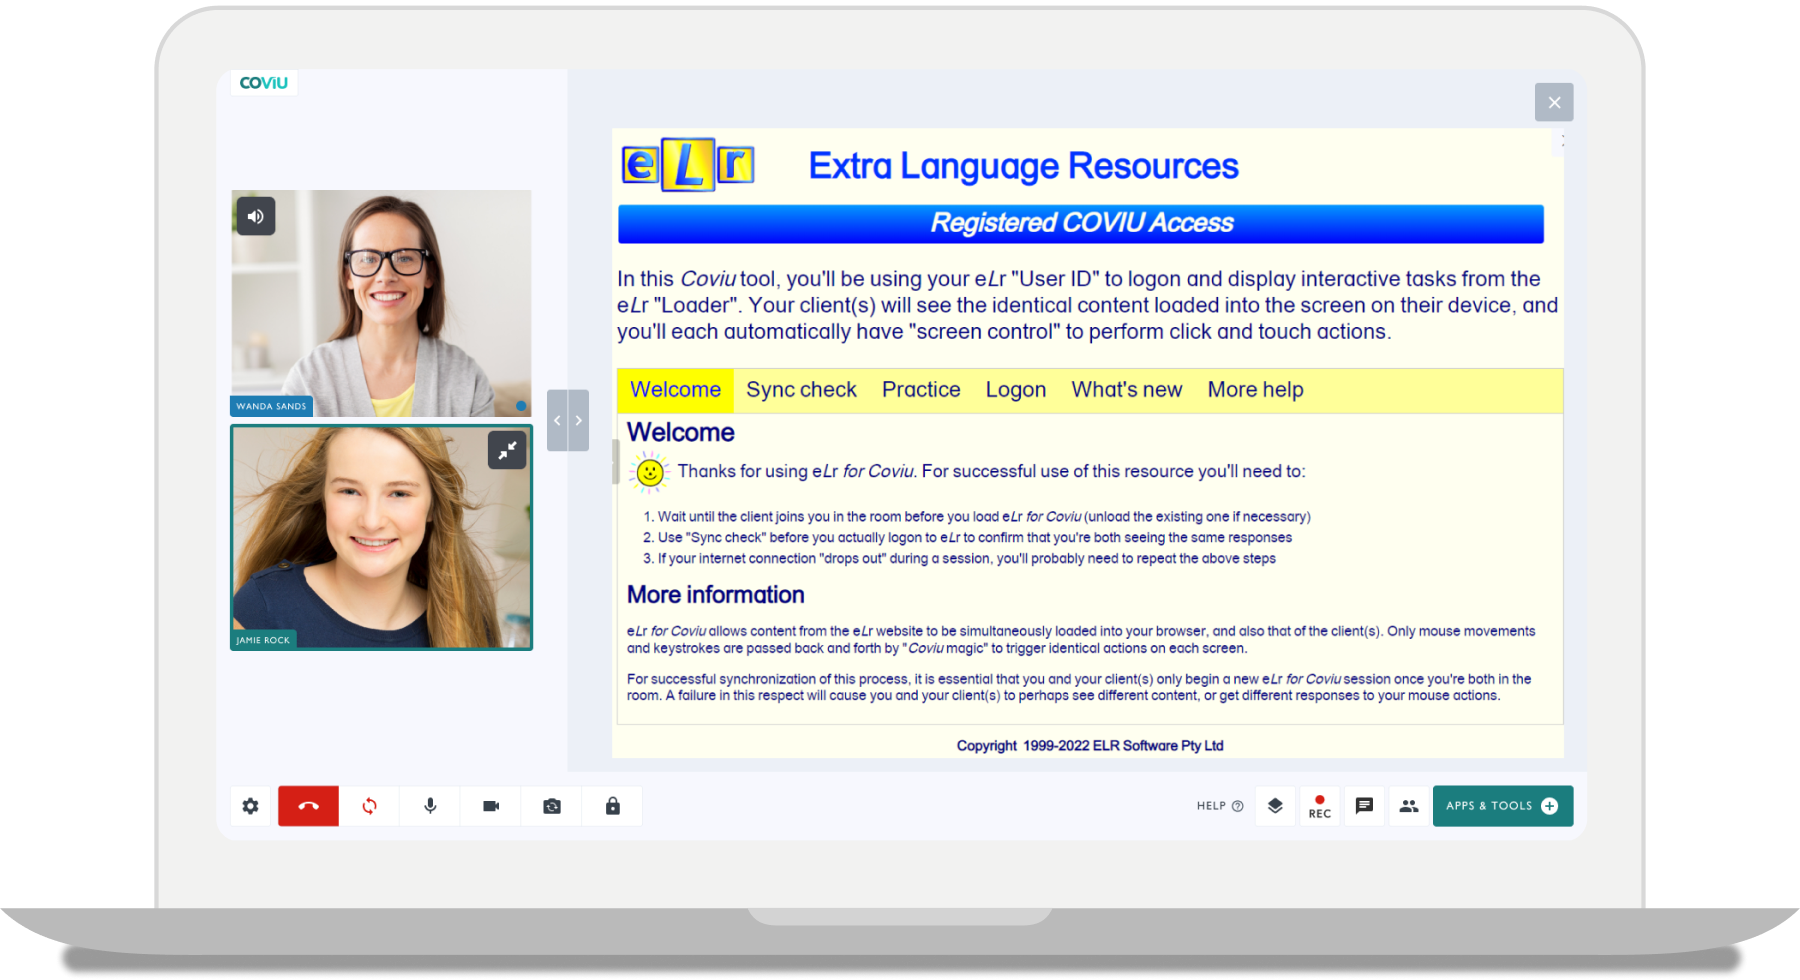This screenshot has width=1800, height=980.
Task: Toggle speaker on Wanda Sands video
Action: click(x=256, y=216)
